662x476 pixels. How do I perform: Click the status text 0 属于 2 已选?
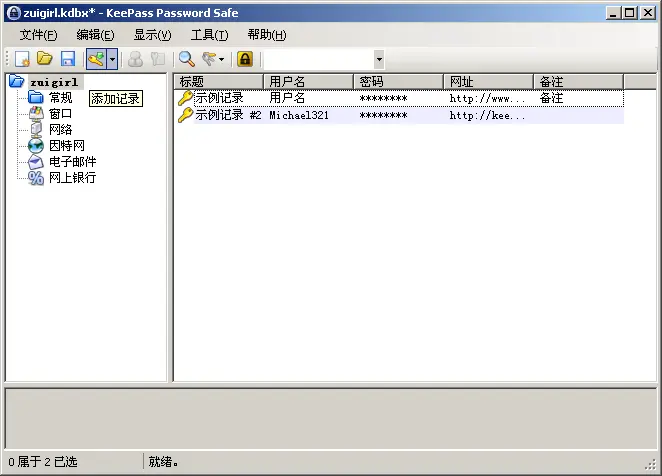tap(43, 462)
